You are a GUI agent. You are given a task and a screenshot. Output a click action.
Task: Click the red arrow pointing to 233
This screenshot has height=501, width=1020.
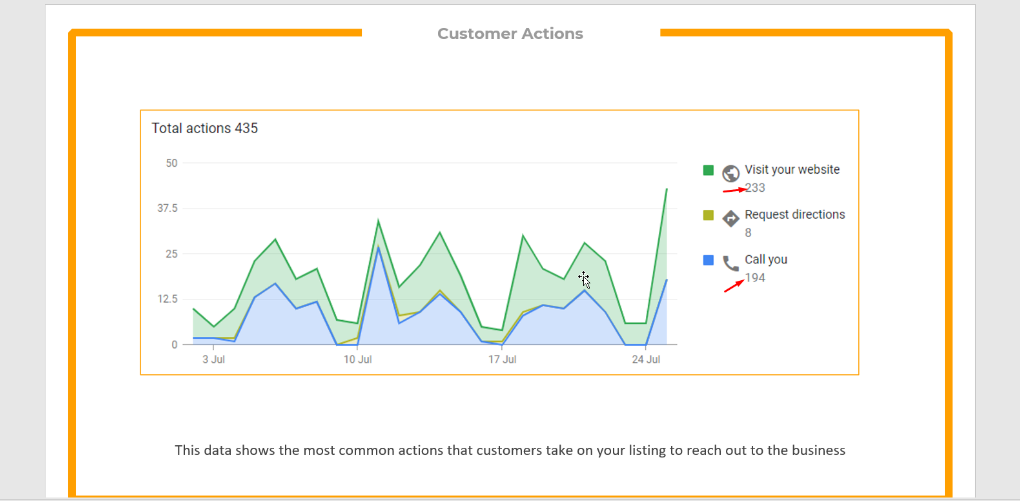click(x=734, y=189)
